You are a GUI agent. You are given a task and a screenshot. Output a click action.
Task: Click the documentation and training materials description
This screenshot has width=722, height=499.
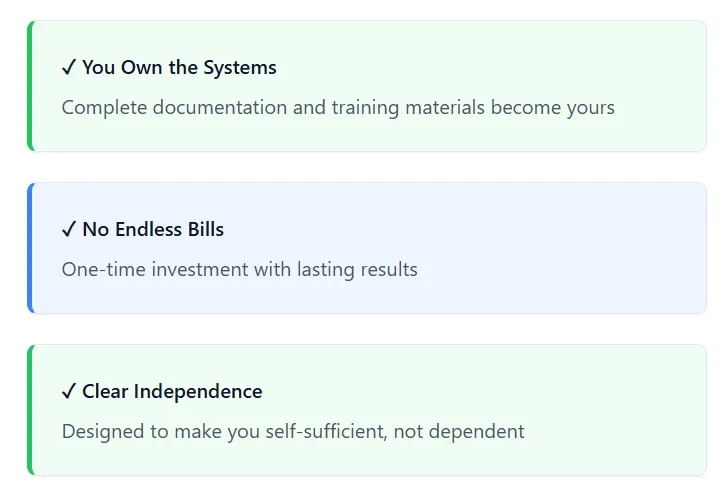click(338, 108)
